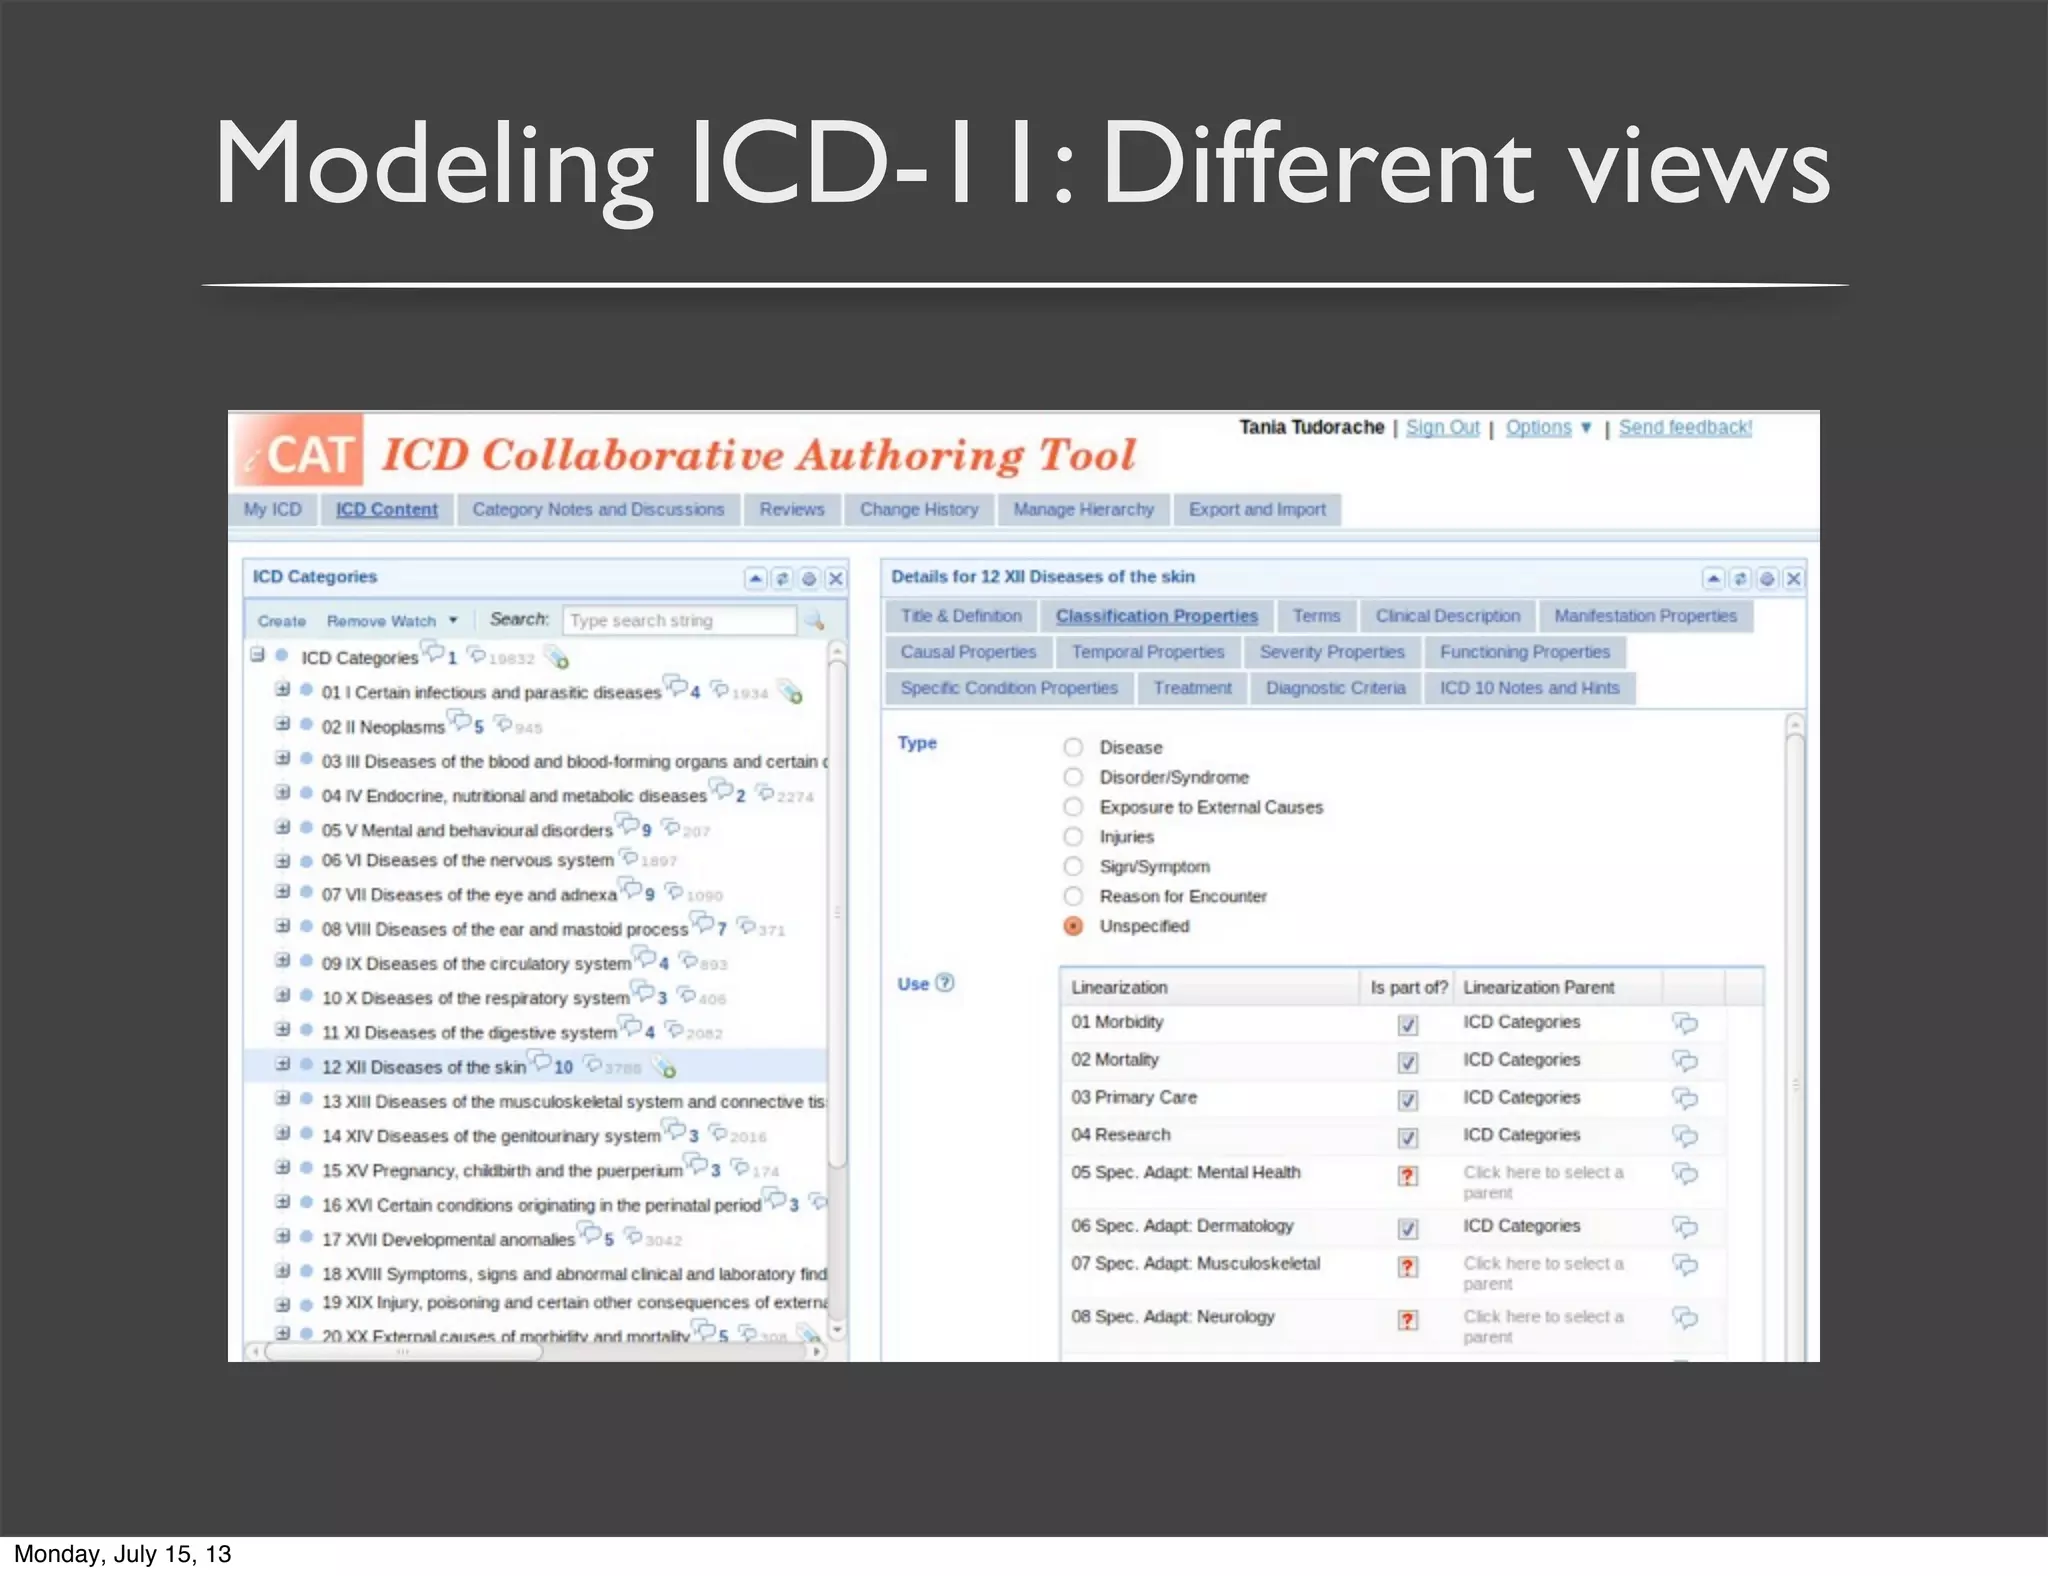The image size is (2048, 1576).
Task: Select the Disease type radio button
Action: point(1073,747)
